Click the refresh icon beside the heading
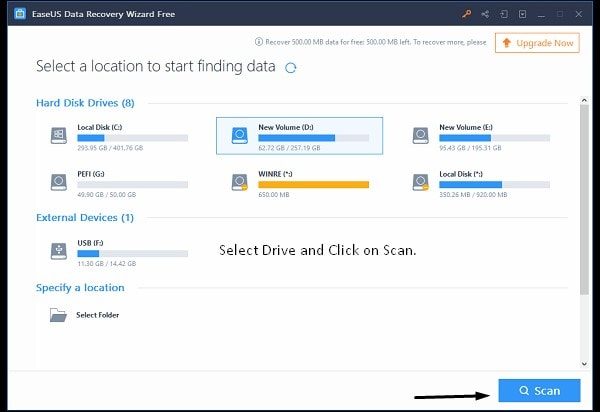Viewport: 600px width, 412px height. coord(291,68)
